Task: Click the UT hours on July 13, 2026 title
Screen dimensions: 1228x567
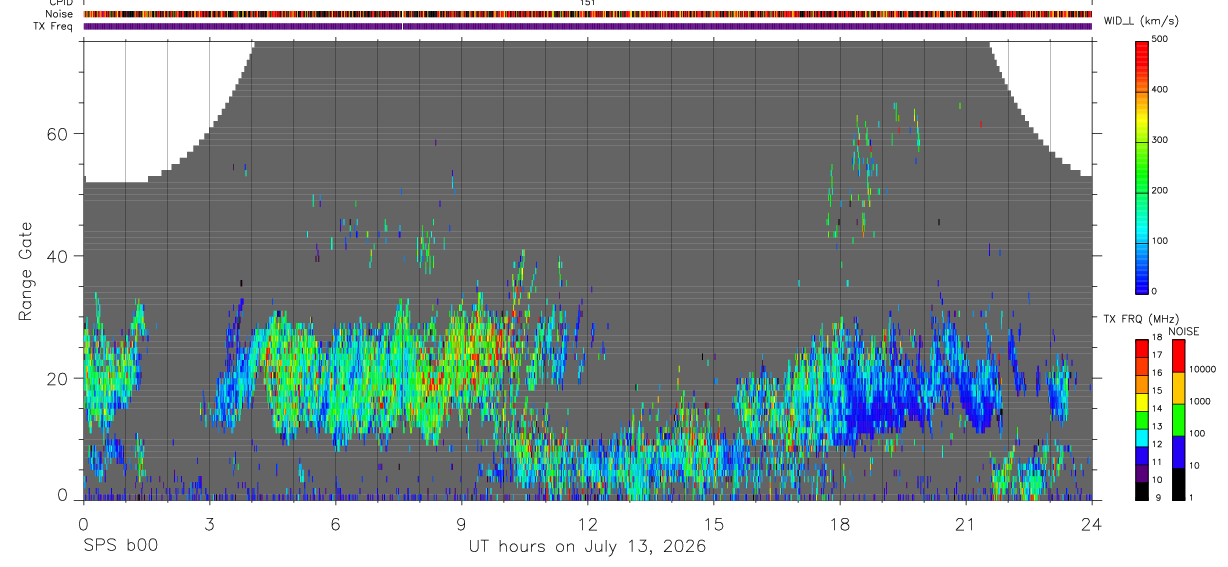Action: 587,547
